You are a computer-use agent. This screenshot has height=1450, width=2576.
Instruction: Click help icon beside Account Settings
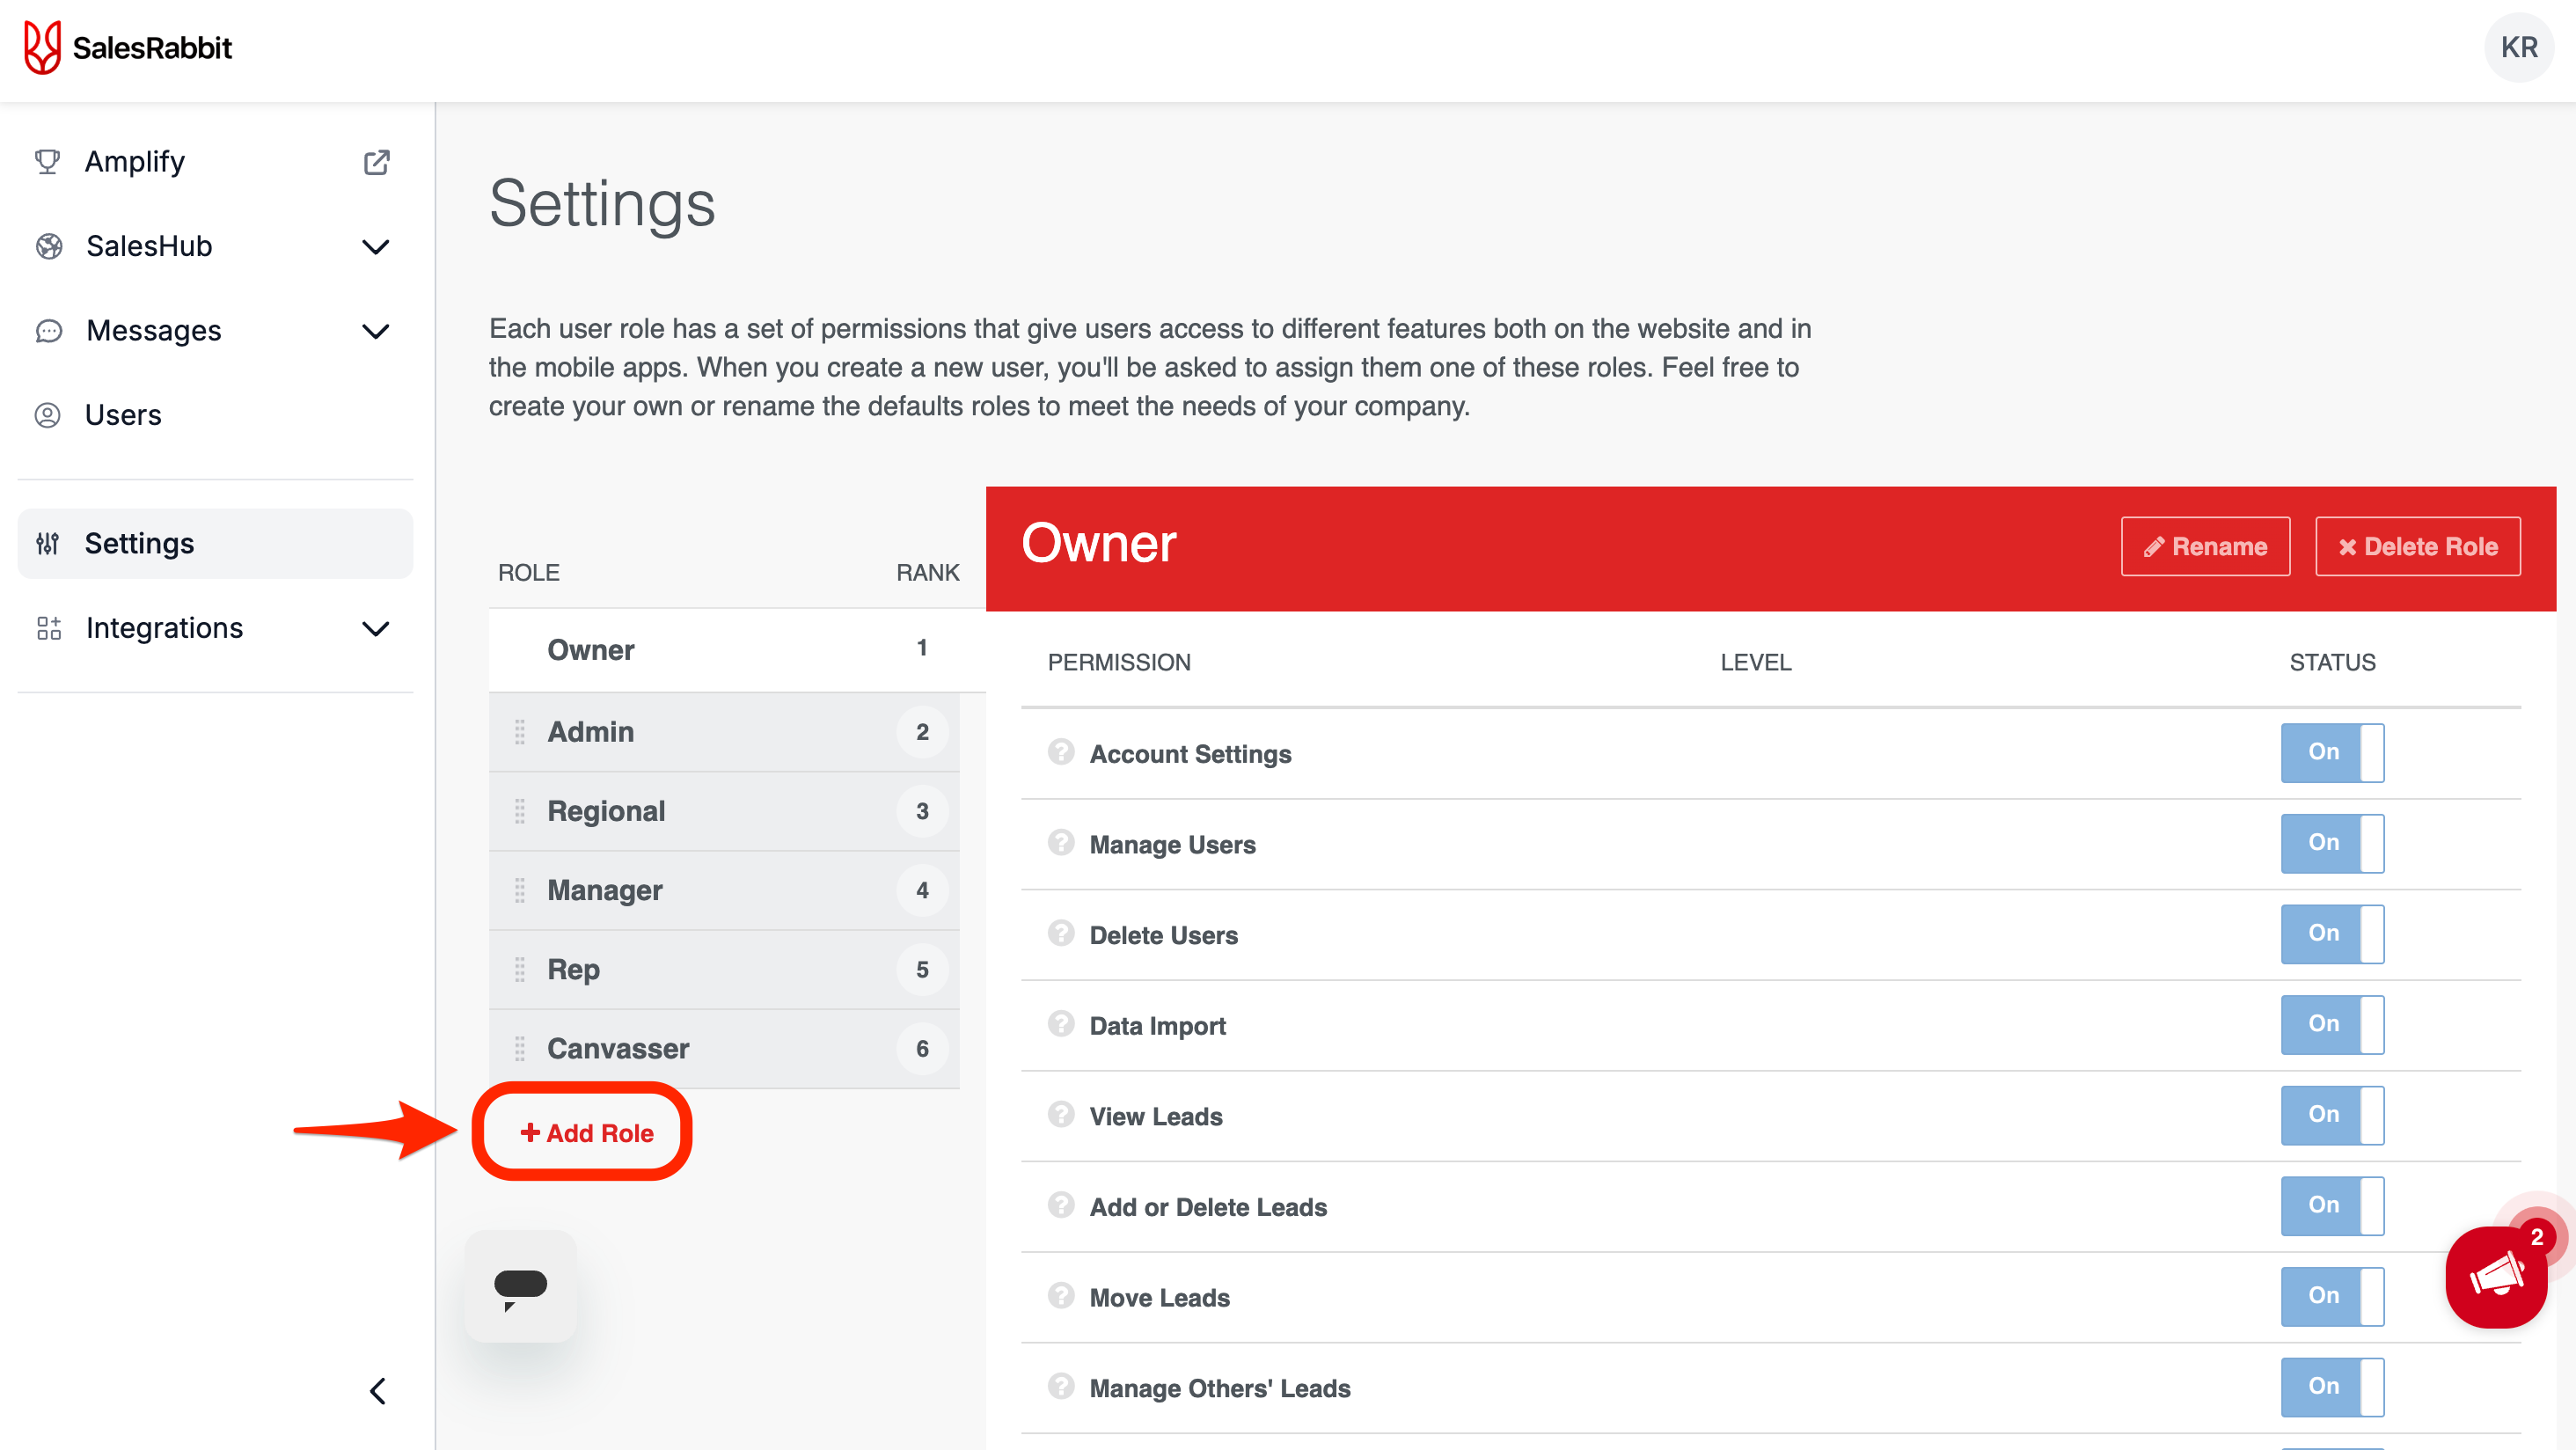(x=1060, y=752)
